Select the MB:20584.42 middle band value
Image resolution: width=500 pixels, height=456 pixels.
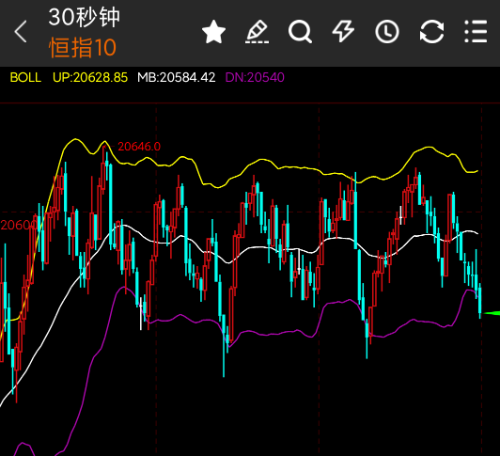pos(176,78)
